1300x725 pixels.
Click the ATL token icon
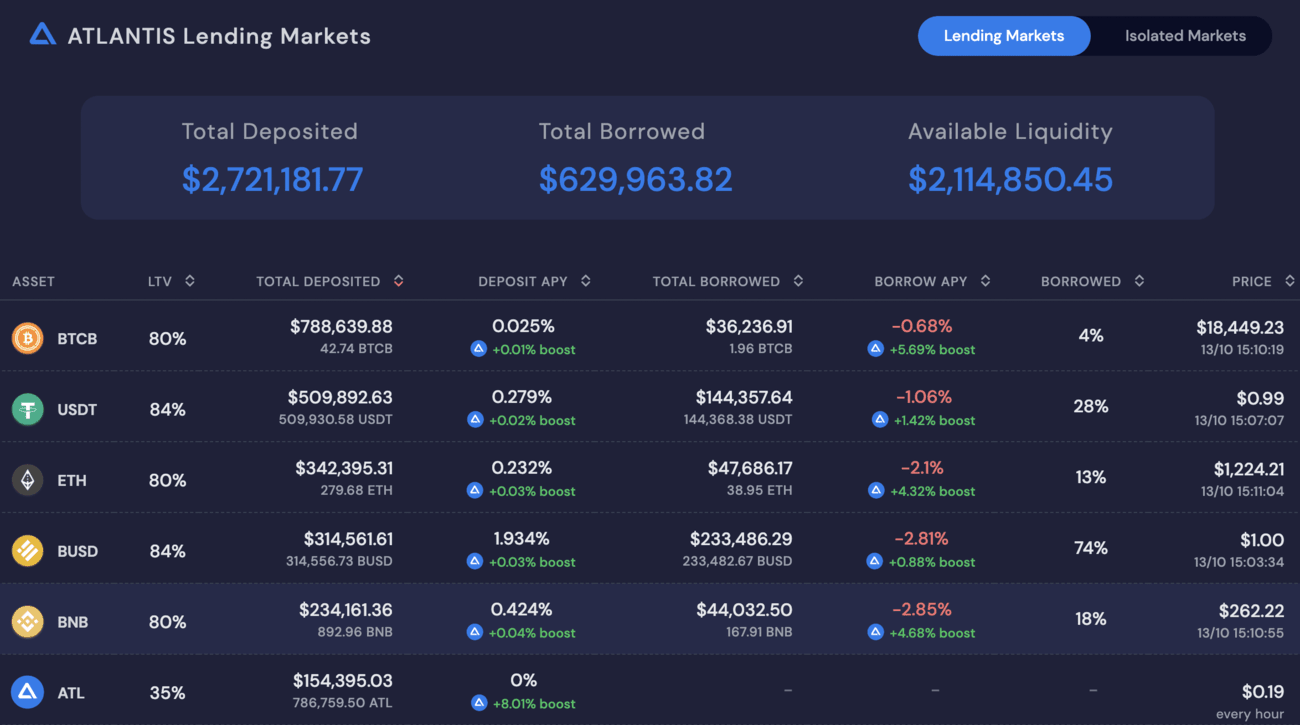click(x=27, y=692)
